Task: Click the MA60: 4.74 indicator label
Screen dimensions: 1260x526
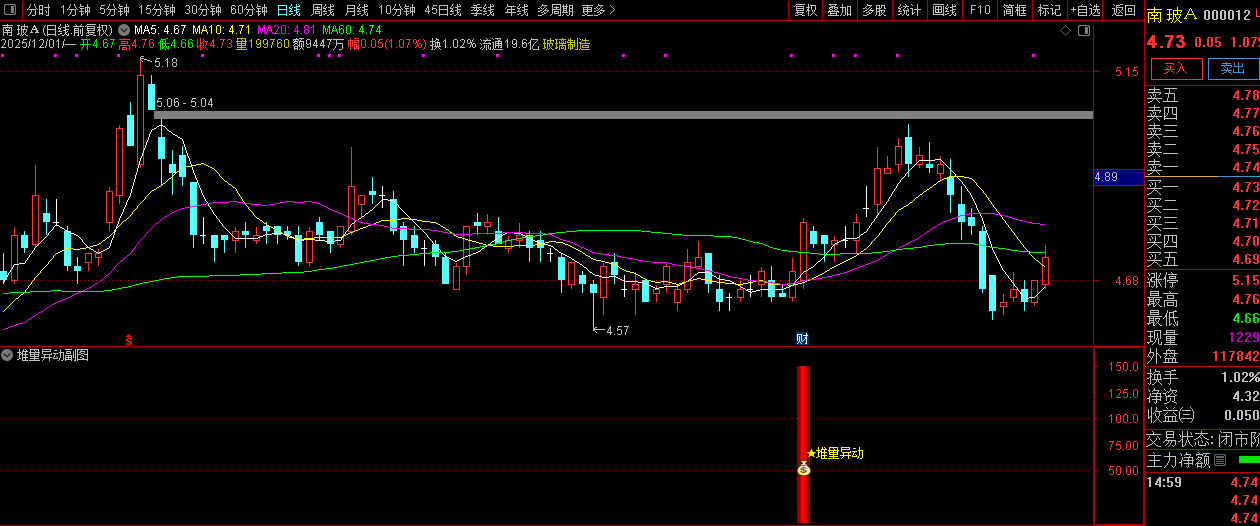Action: pyautogui.click(x=351, y=30)
